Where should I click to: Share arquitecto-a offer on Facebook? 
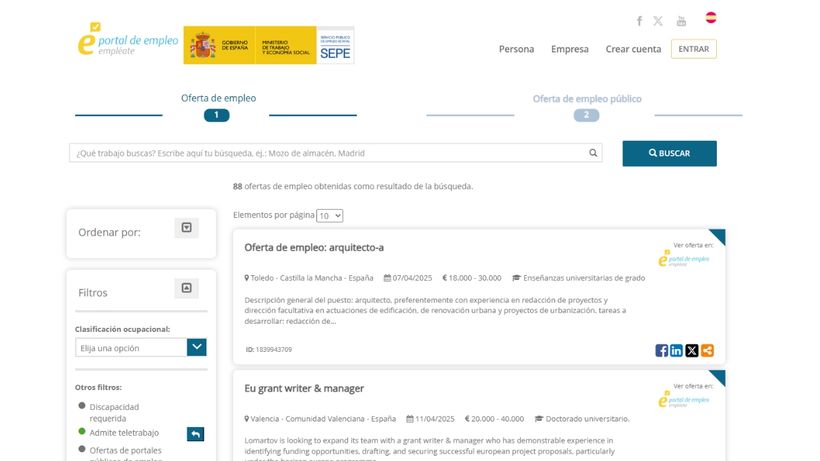[x=661, y=350]
